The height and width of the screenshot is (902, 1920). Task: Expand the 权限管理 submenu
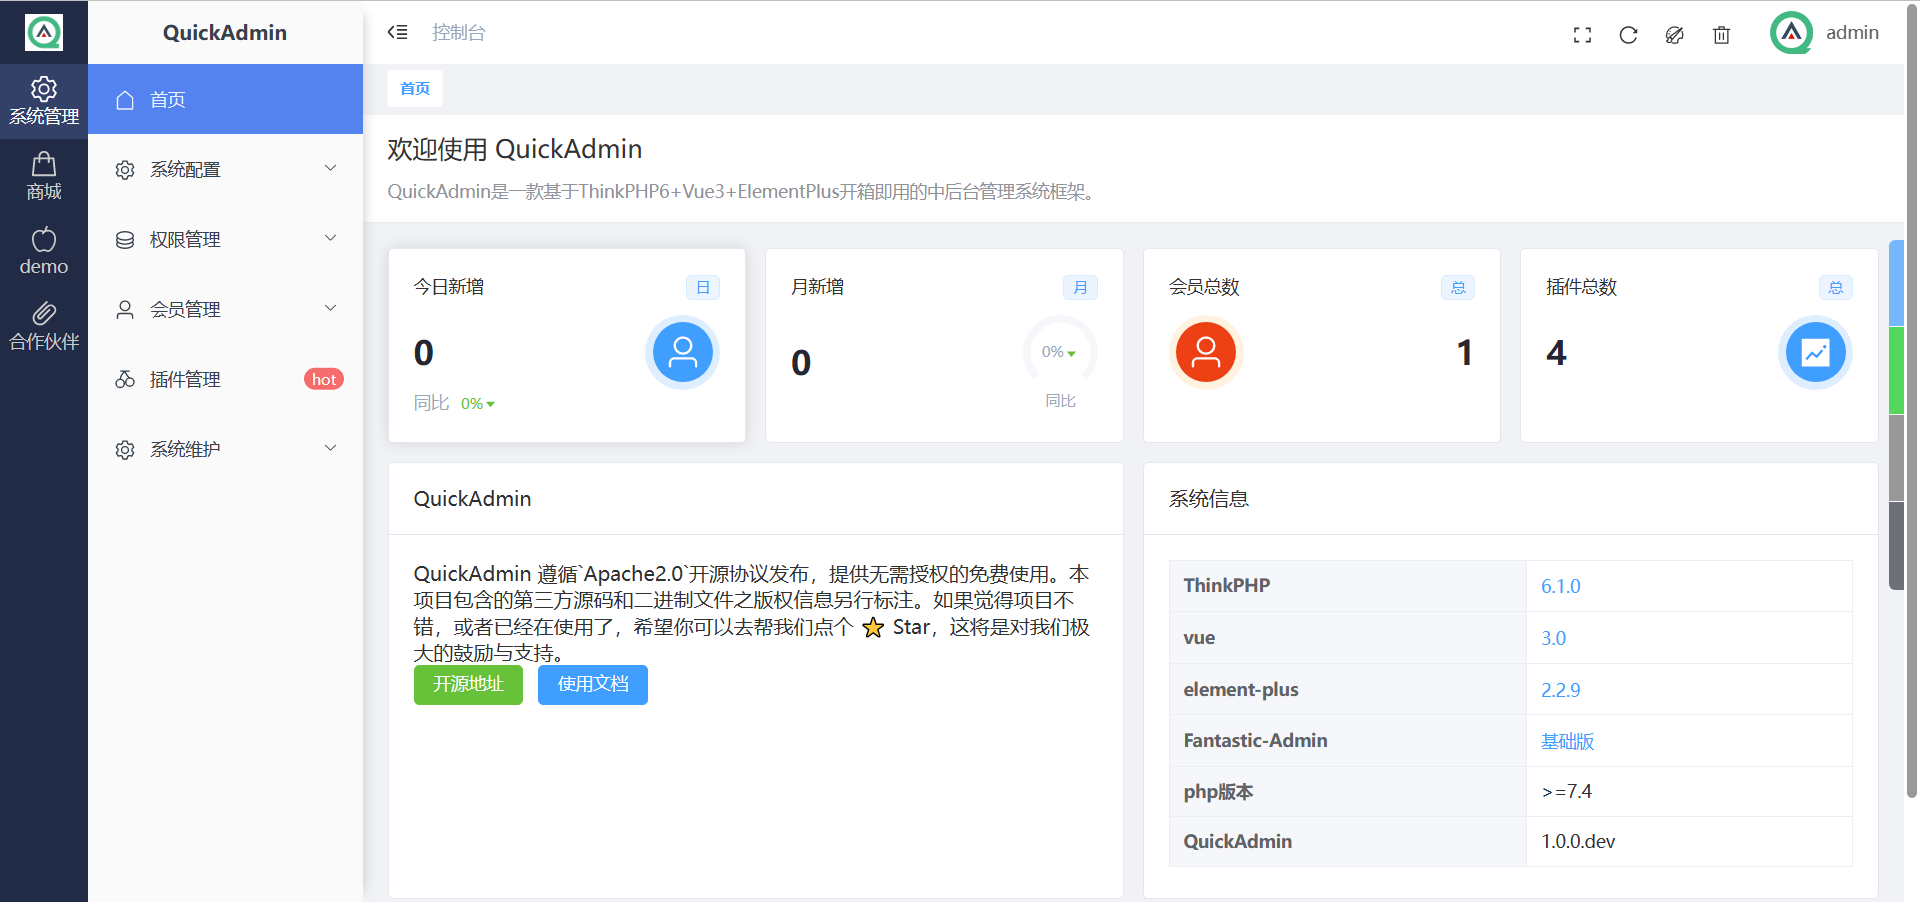(x=225, y=239)
